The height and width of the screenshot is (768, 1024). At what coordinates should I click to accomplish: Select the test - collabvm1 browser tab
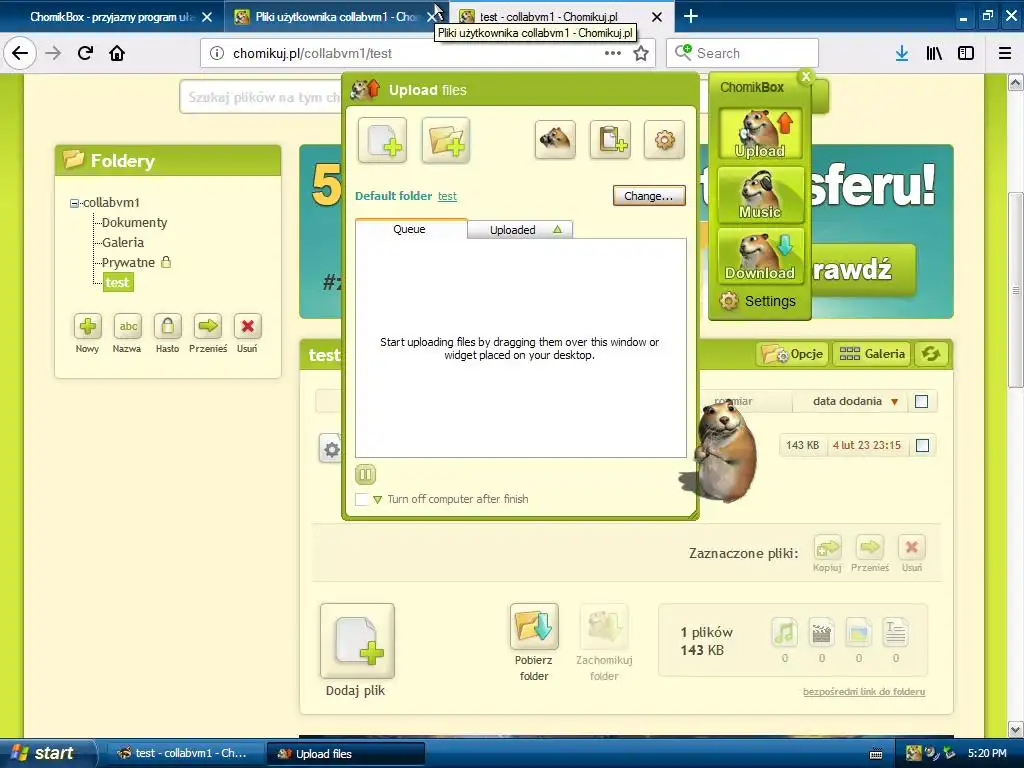click(x=549, y=17)
